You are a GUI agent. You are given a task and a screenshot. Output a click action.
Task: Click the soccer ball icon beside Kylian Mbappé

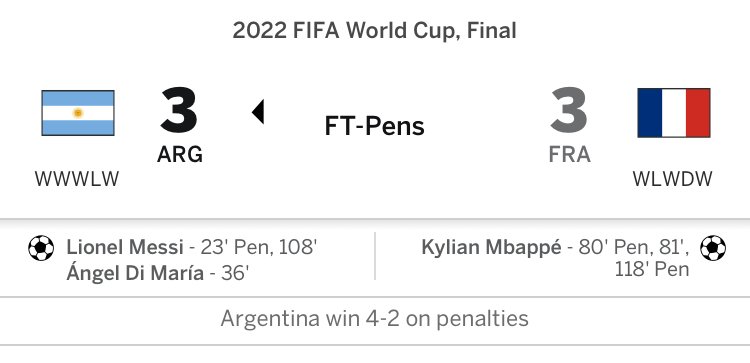pyautogui.click(x=713, y=248)
